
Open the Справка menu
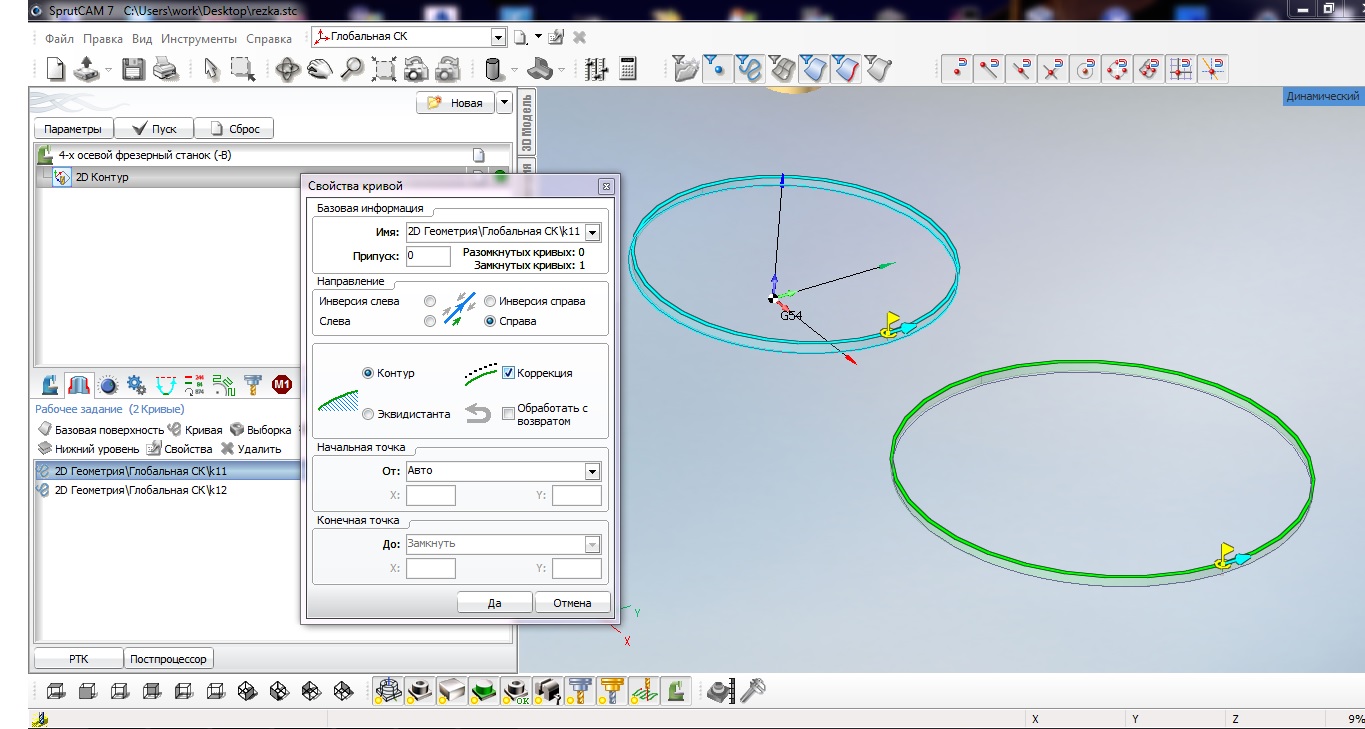[x=269, y=39]
